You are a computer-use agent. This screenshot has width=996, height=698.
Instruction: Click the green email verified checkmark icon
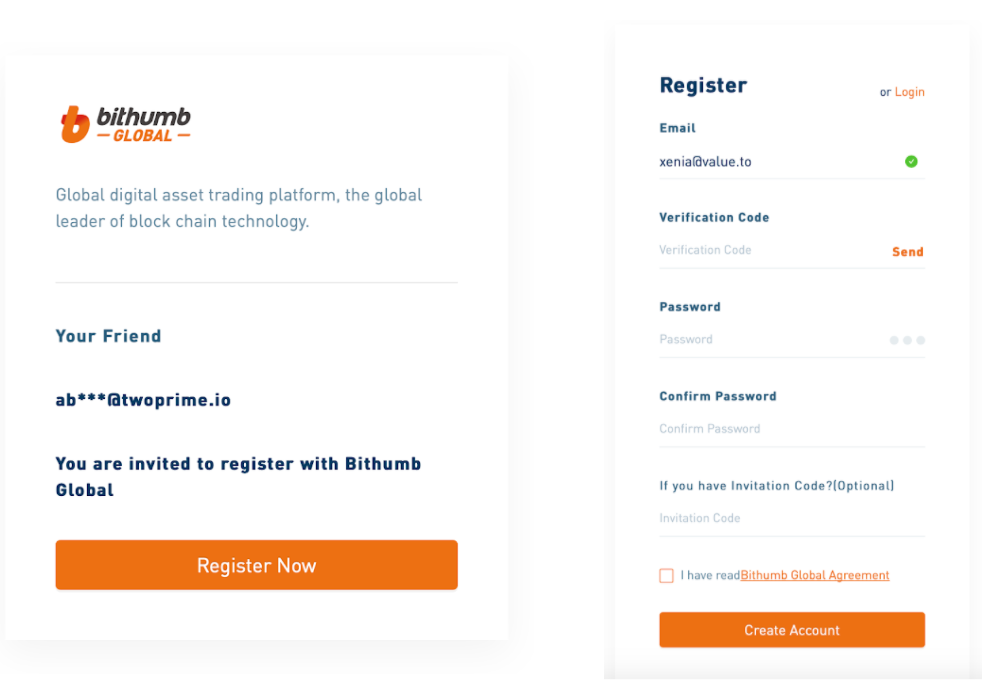coord(911,161)
